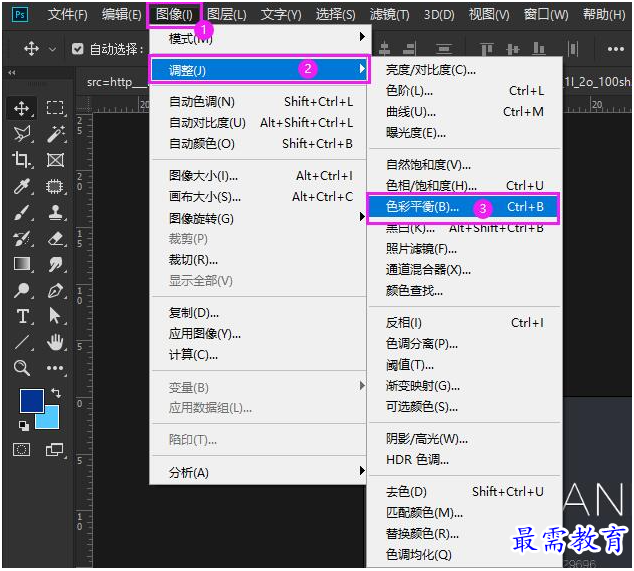Open the 视图(V) menu
Viewport: 634px width, 571px height.
(x=489, y=15)
